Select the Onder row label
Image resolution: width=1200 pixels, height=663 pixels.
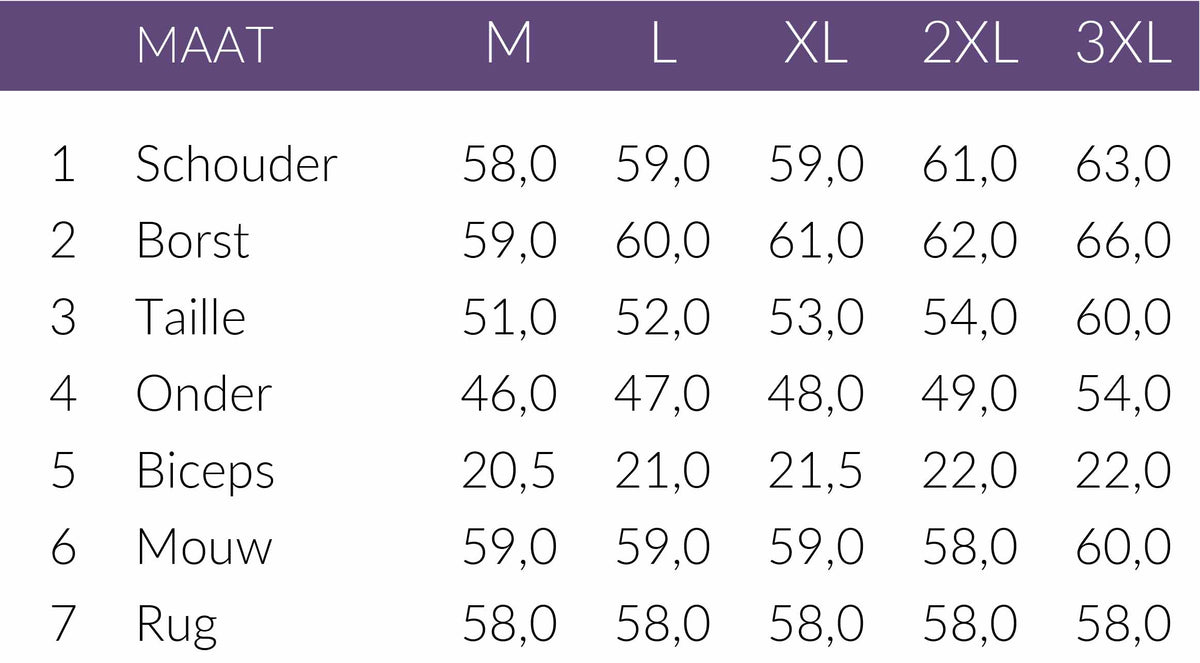point(204,394)
